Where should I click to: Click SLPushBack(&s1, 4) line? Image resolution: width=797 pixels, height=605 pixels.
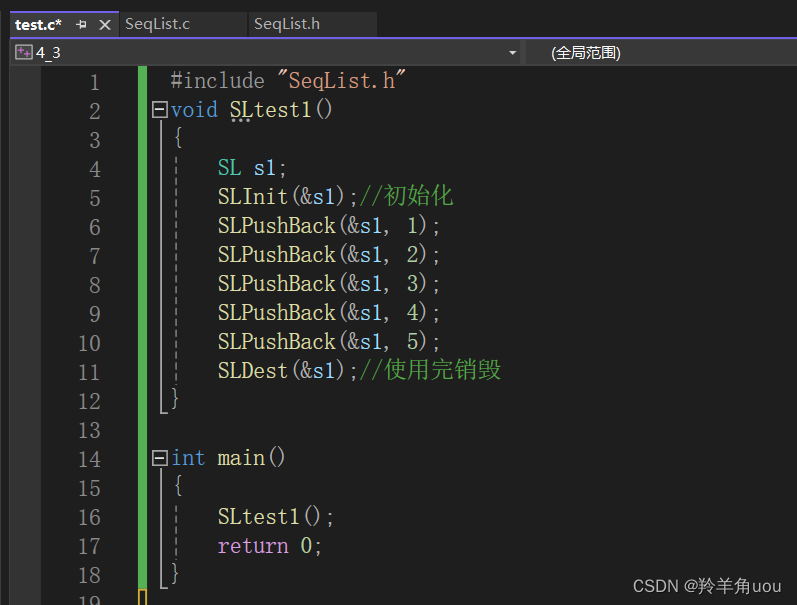(328, 313)
